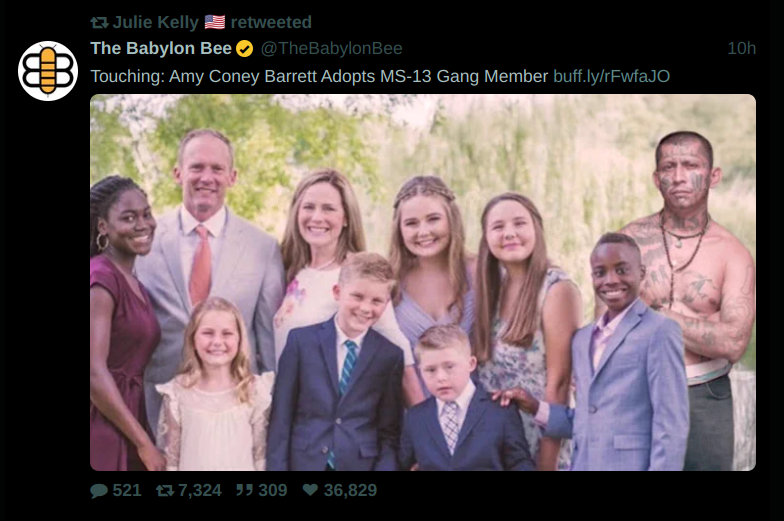Open the buff.ly/rFwfaJO link
784x521 pixels.
(610, 76)
